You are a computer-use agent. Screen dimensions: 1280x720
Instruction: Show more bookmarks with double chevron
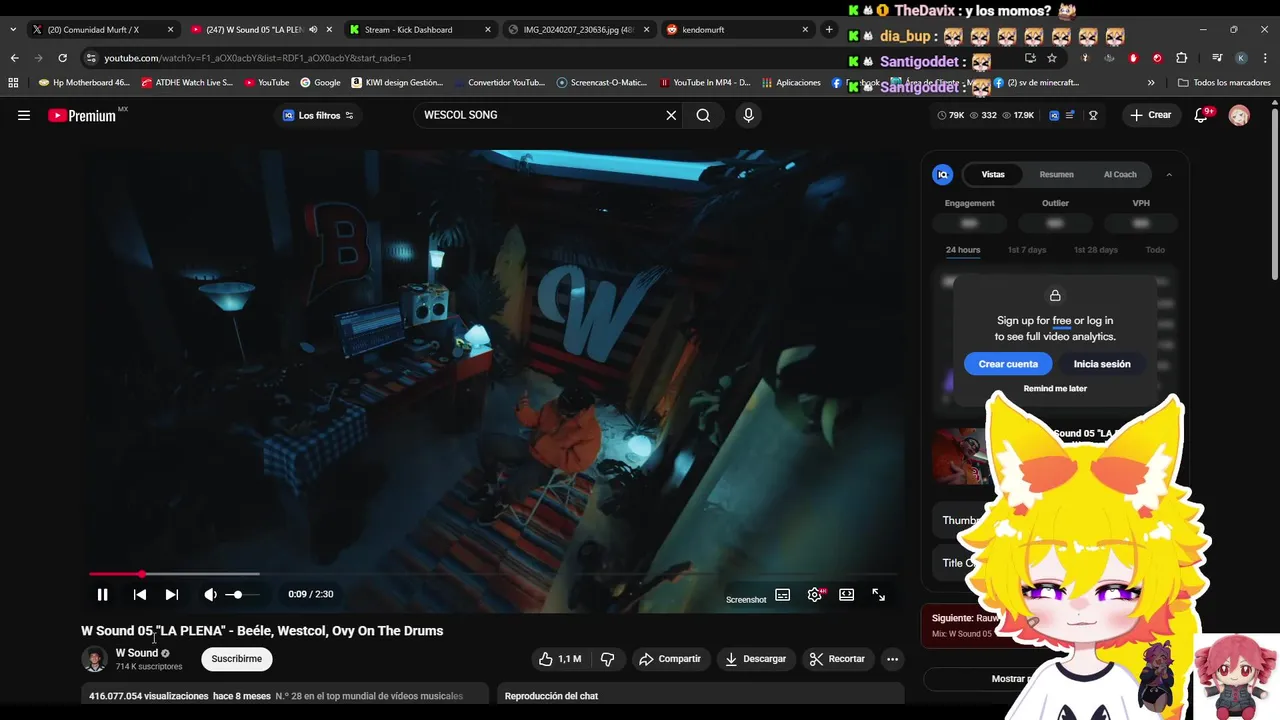tap(1151, 83)
